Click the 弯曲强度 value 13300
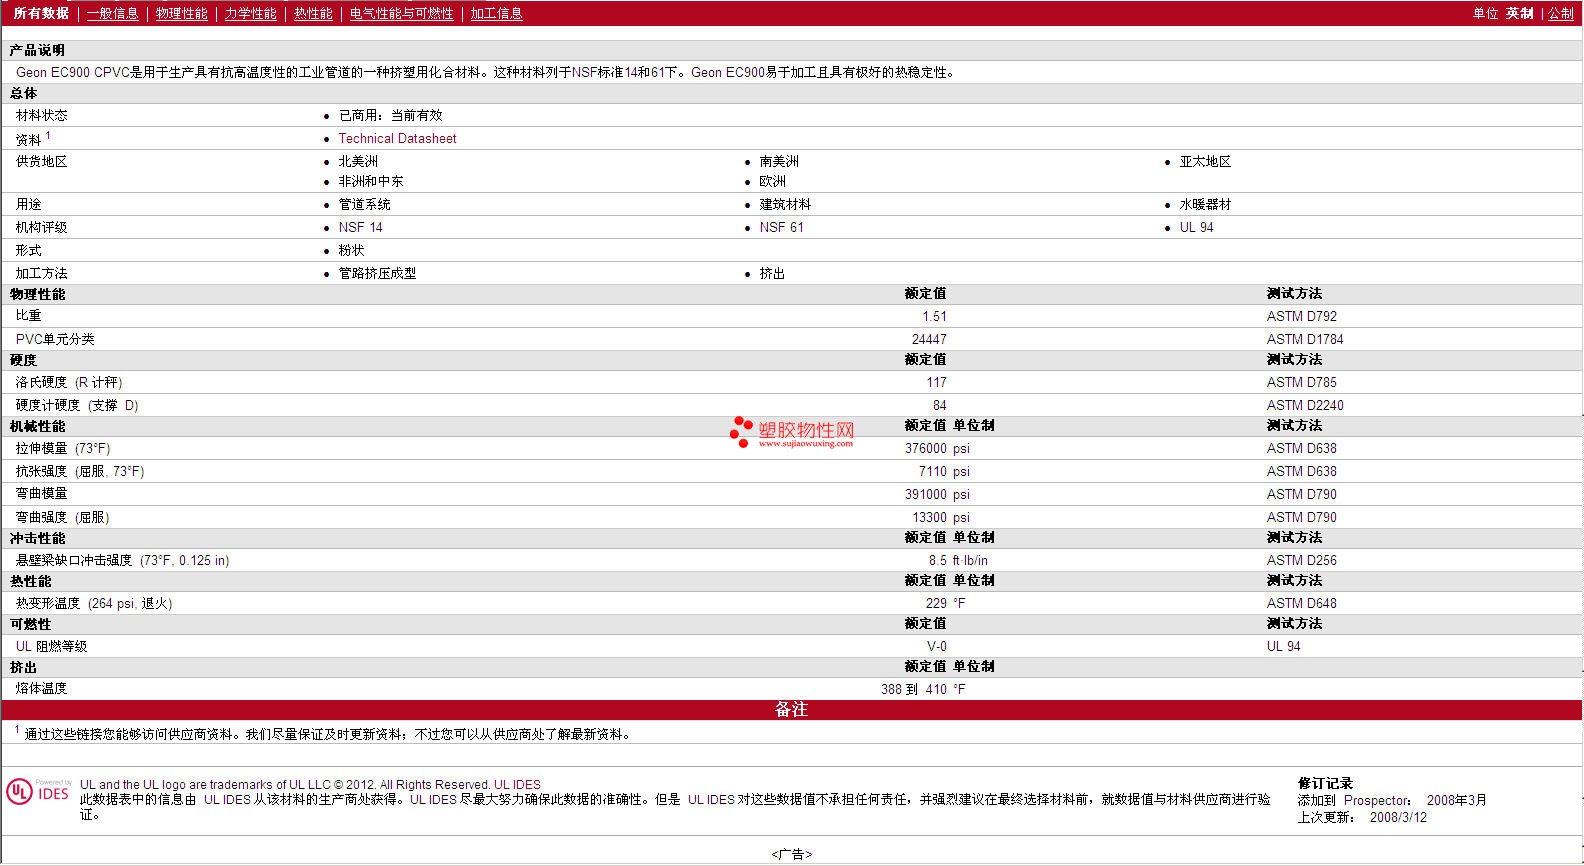 (929, 518)
